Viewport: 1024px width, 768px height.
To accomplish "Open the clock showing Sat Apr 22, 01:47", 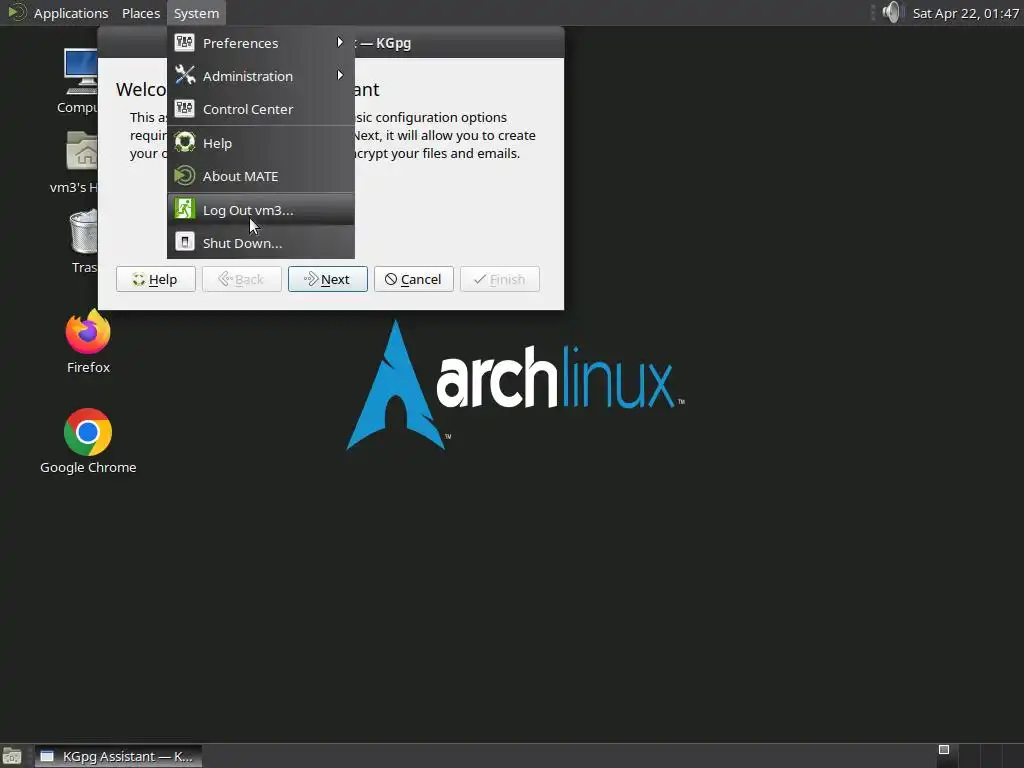I will 965,13.
